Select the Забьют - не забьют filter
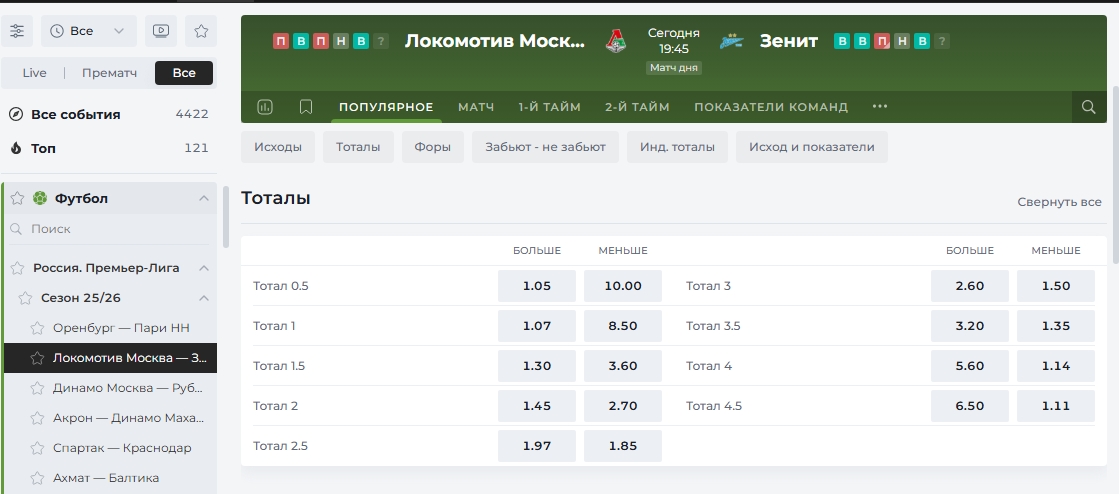The image size is (1119, 494). (x=545, y=147)
